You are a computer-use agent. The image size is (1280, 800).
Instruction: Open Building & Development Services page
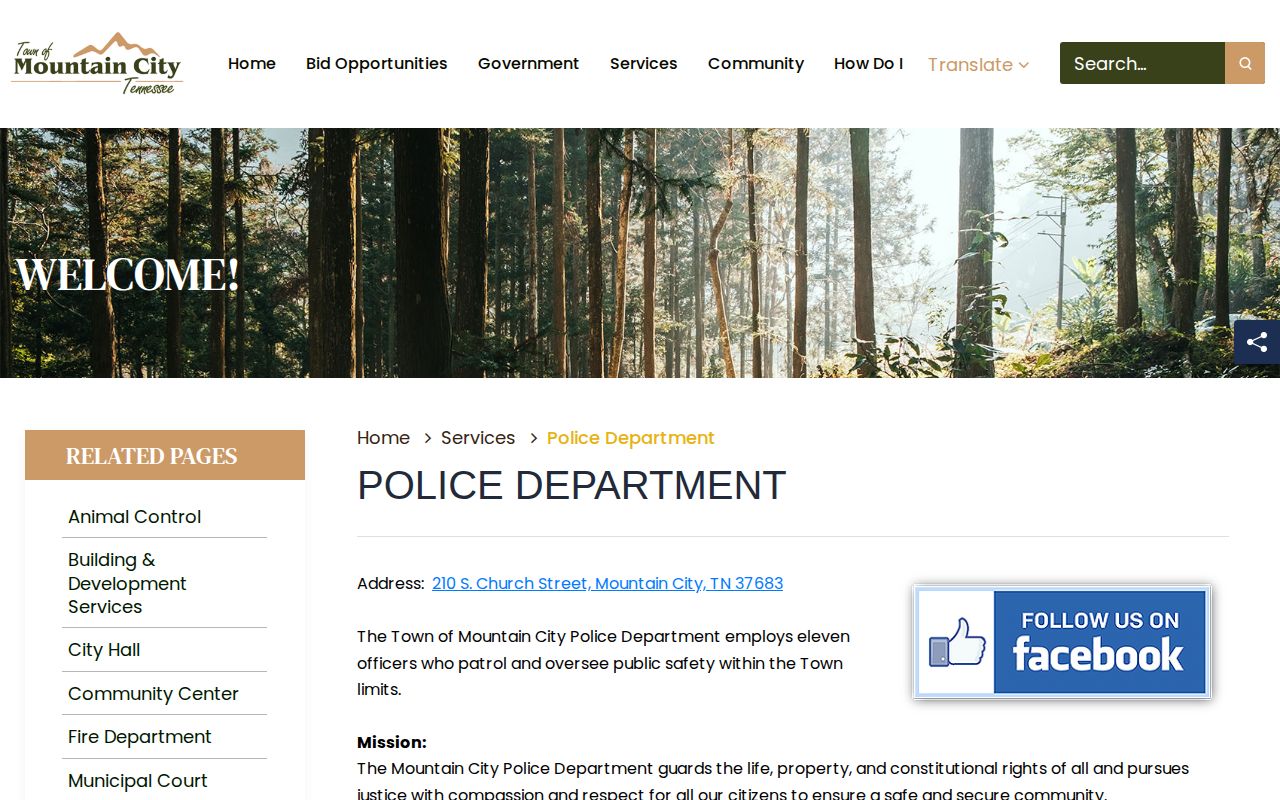(x=127, y=583)
